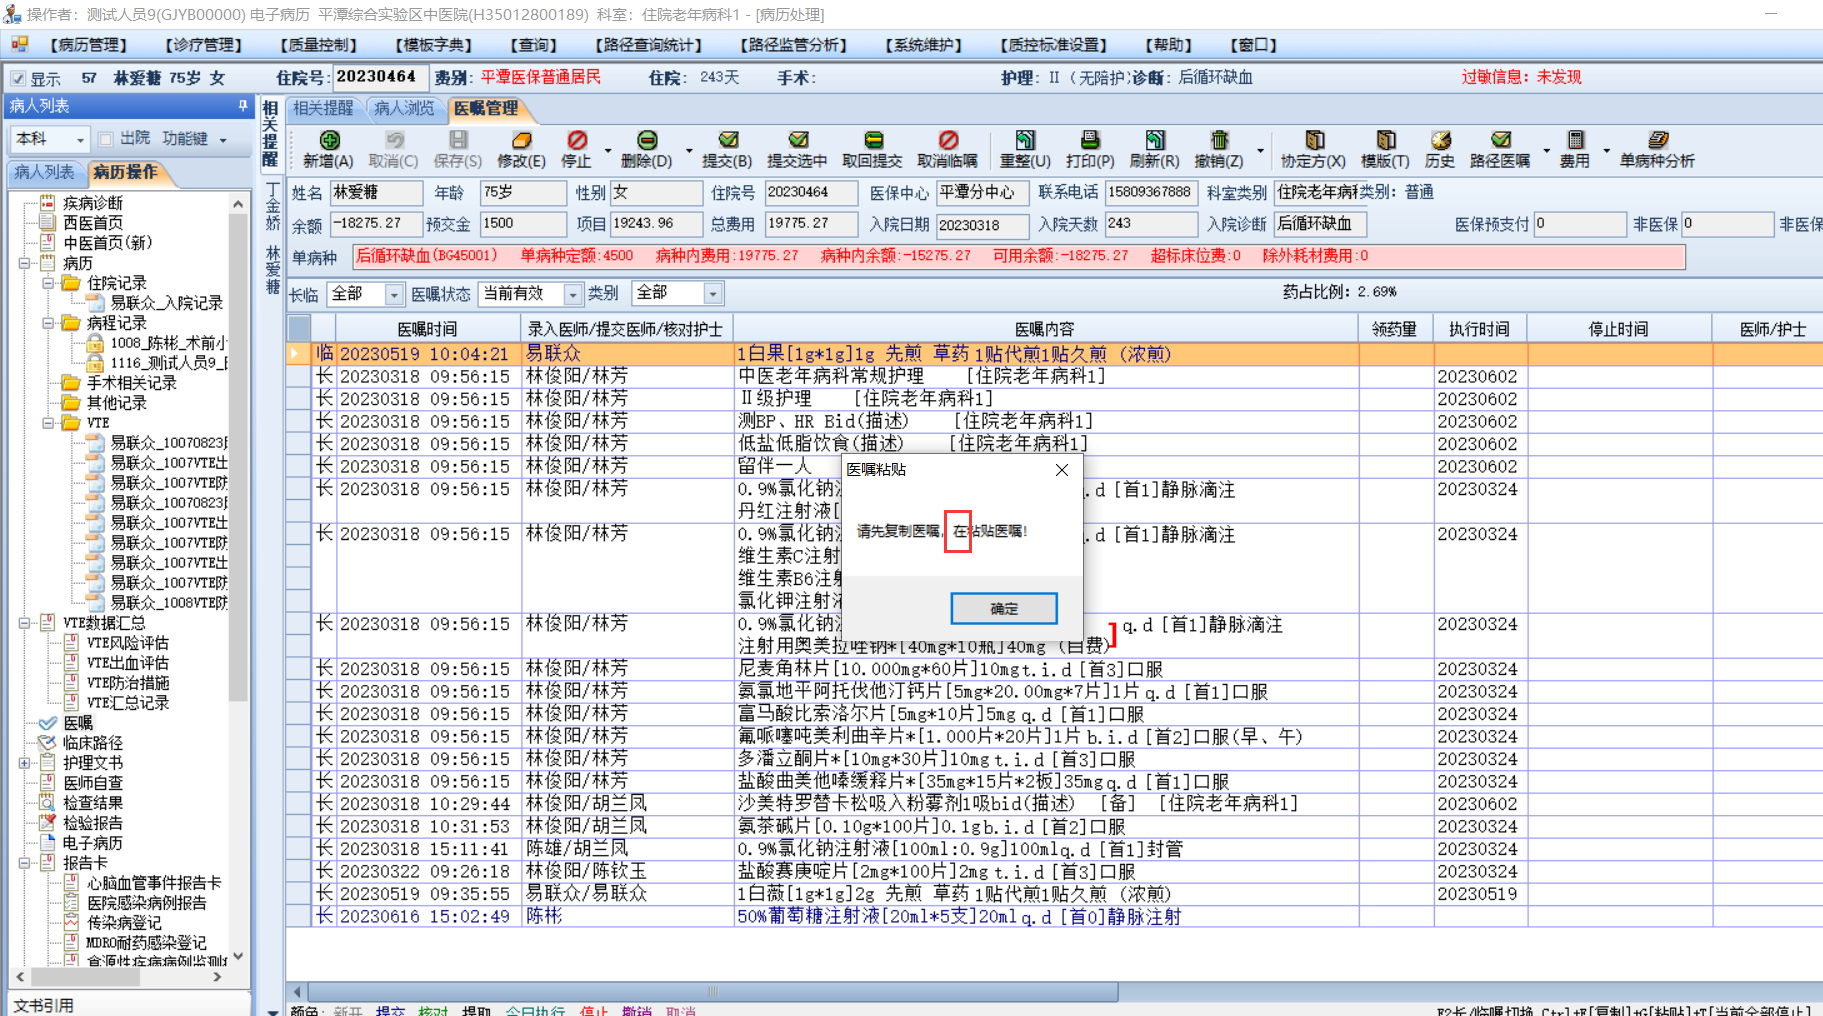The height and width of the screenshot is (1016, 1823).
Task: Click the 历史 history icon
Action: (1440, 140)
